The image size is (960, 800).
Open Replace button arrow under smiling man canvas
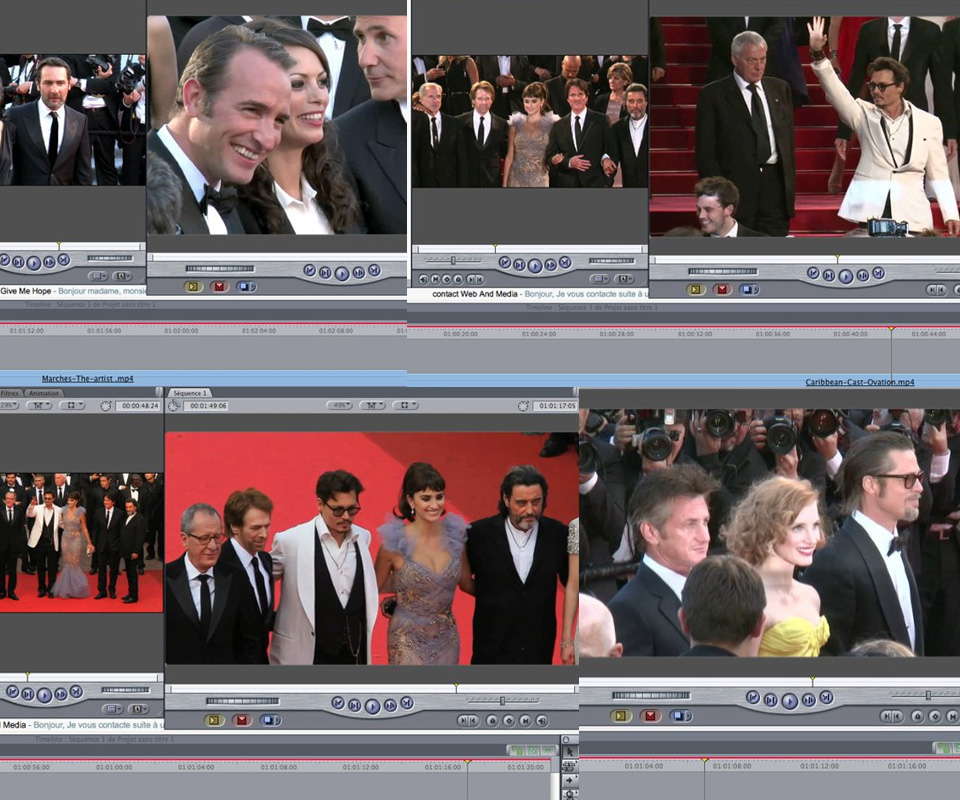pyautogui.click(x=253, y=286)
